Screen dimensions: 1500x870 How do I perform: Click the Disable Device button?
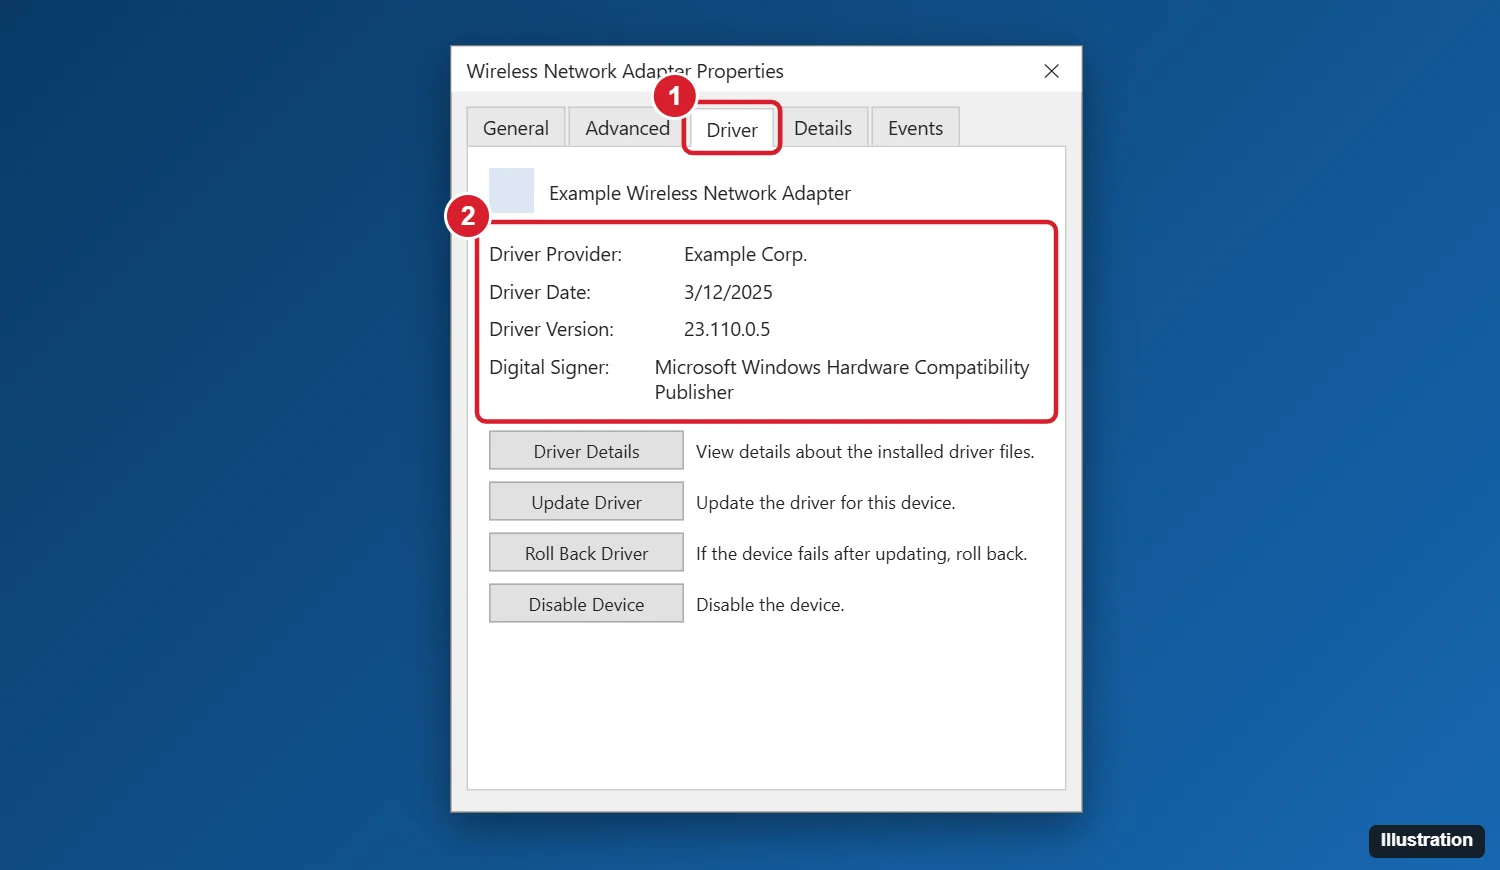[x=586, y=604]
